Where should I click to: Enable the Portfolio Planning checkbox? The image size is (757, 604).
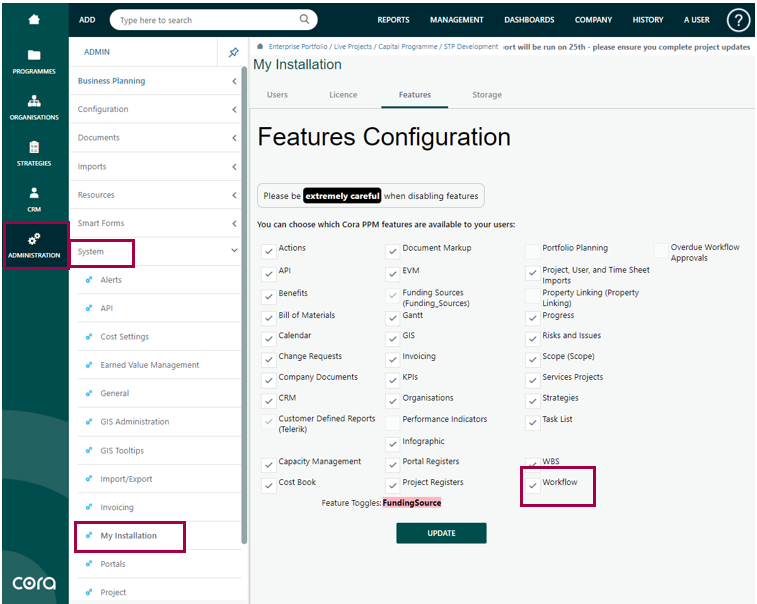[x=533, y=251]
